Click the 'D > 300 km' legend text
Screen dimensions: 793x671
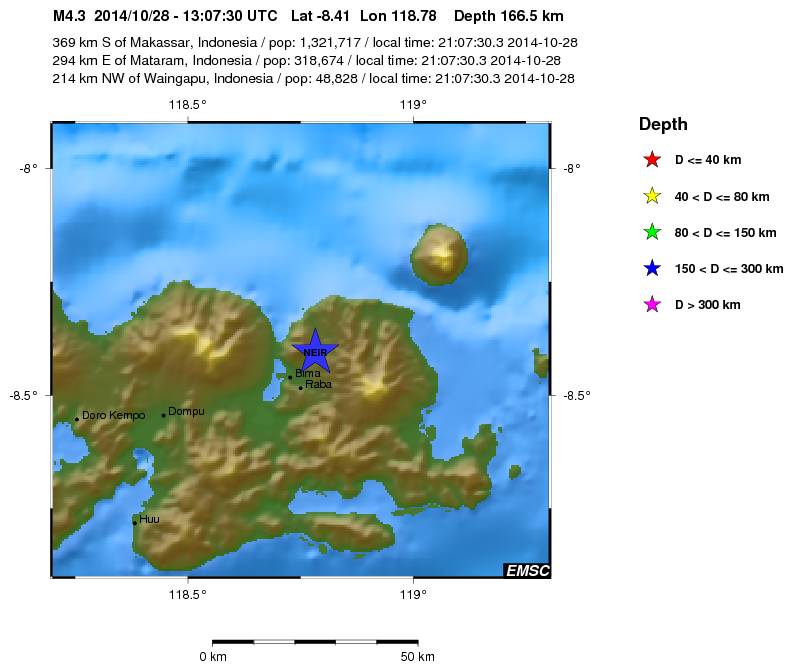[708, 305]
